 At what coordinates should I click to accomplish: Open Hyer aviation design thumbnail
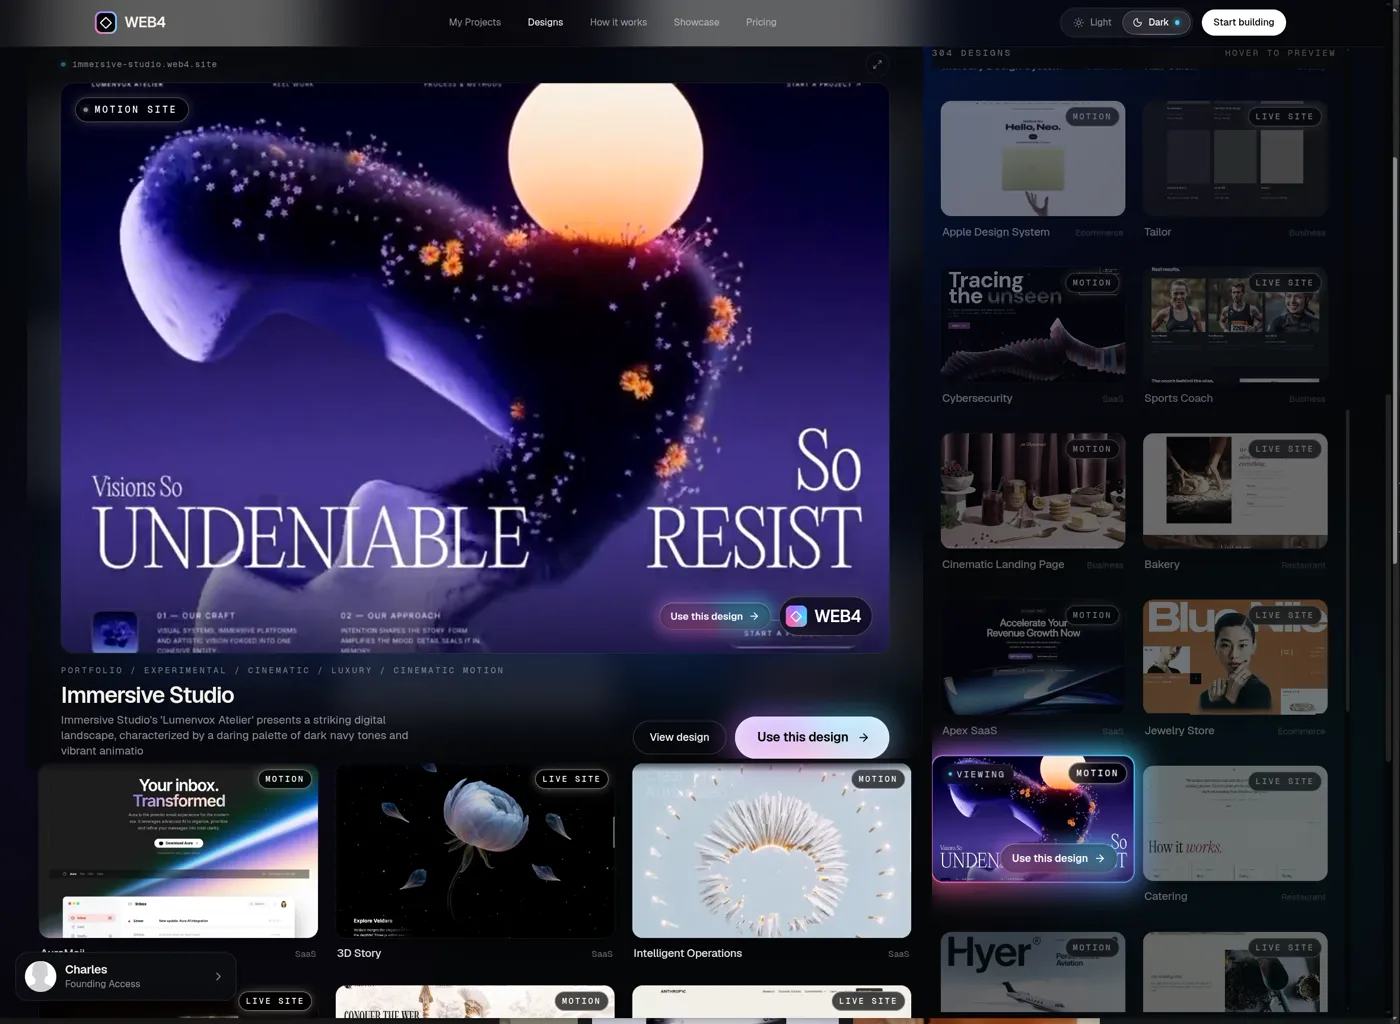1033,972
